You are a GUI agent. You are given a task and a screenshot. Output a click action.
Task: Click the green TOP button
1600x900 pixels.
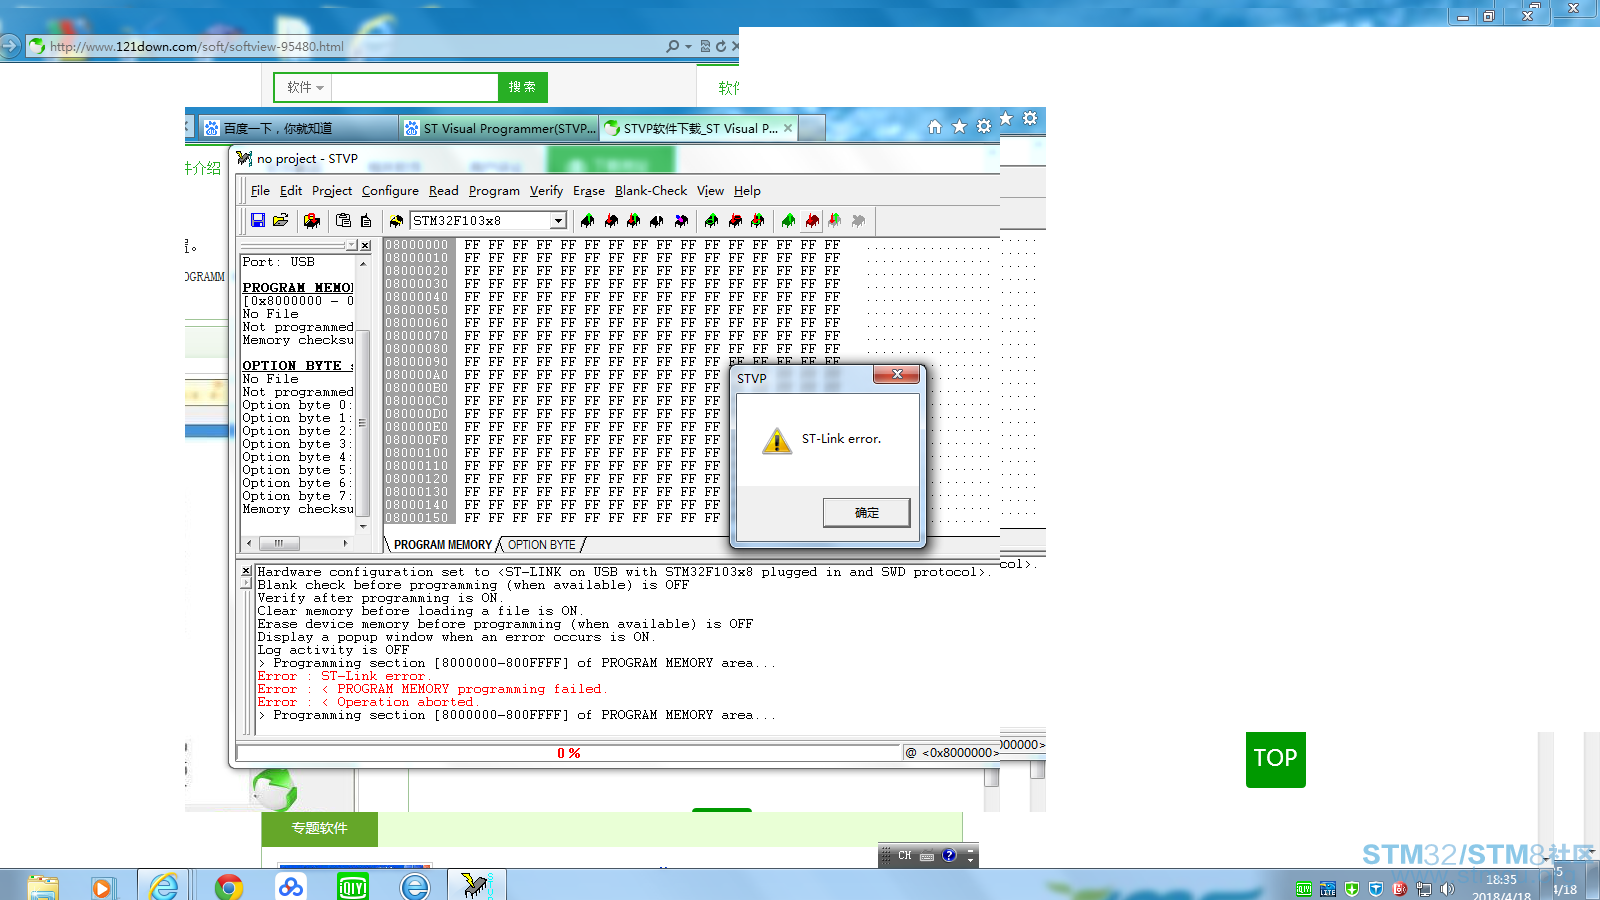click(1276, 758)
